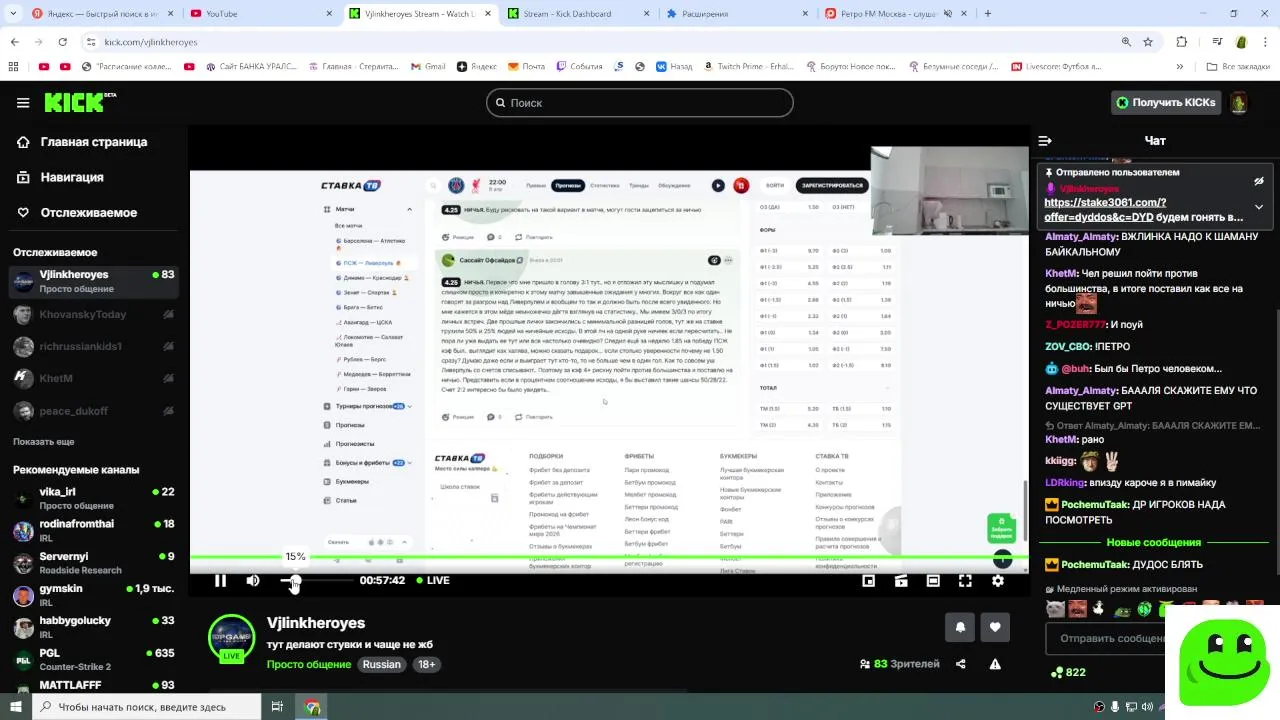
Task: Click the address bar URL kick.com/vjlinkheroyes
Action: click(x=151, y=42)
